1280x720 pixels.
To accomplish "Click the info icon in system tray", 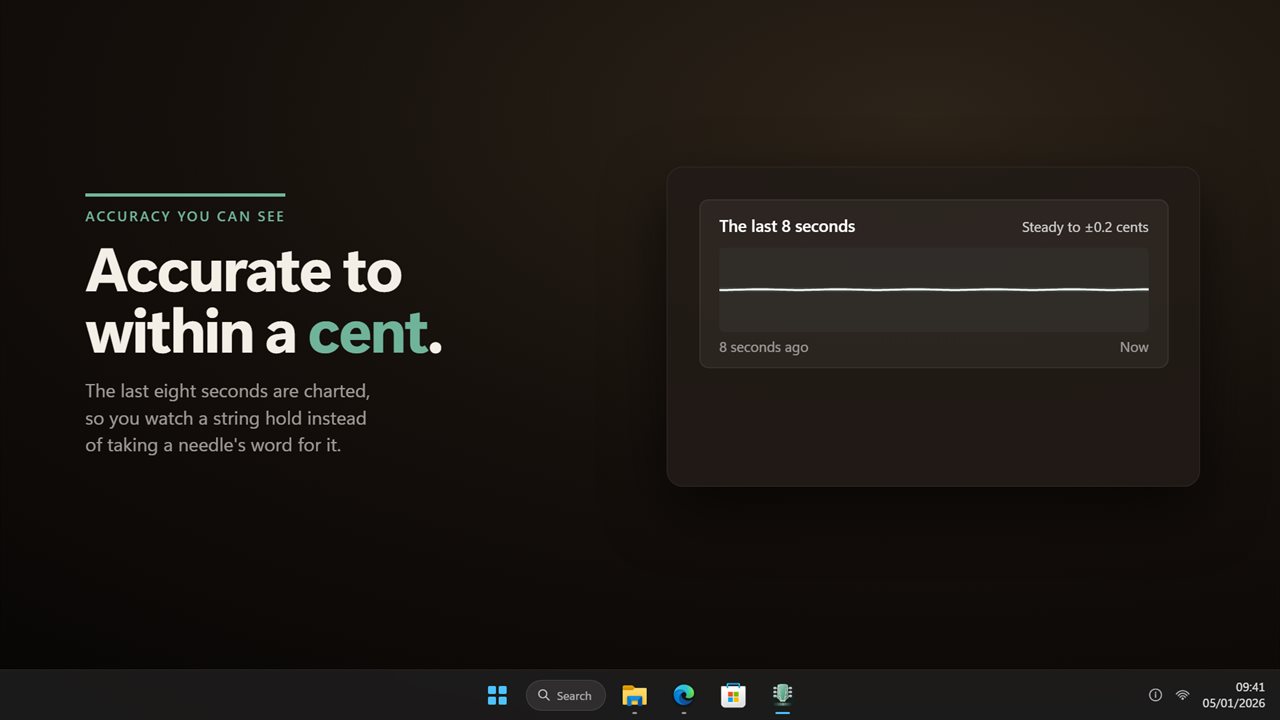I will click(x=1155, y=695).
